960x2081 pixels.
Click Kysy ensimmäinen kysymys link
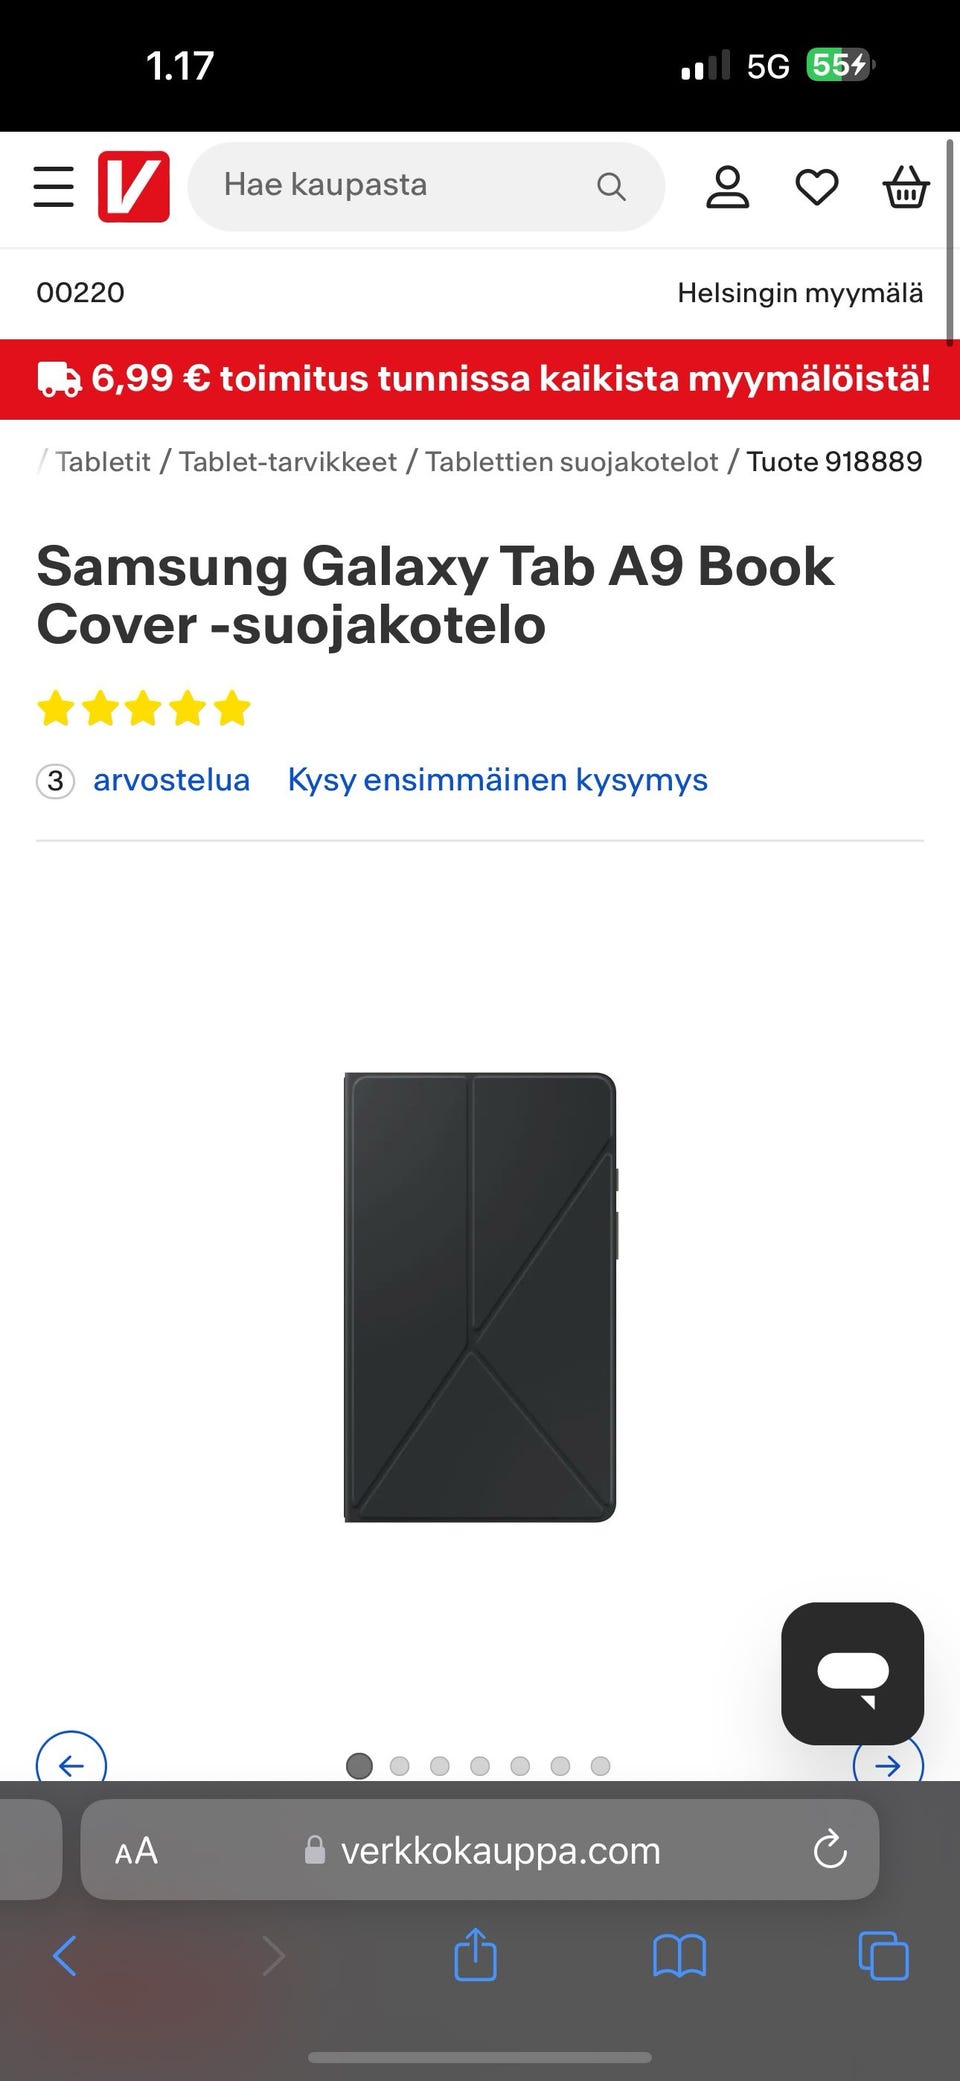point(498,780)
